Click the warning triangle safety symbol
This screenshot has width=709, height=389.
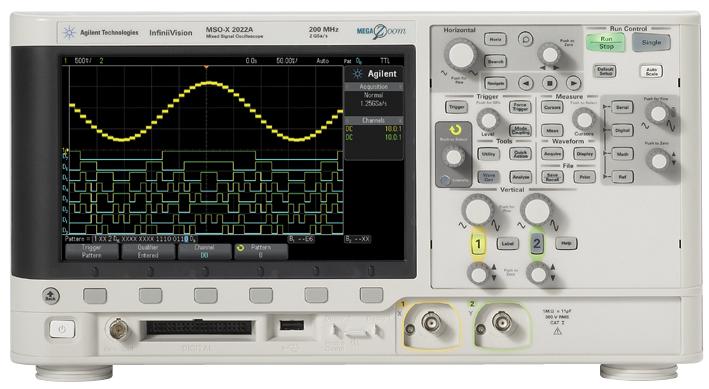(x=557, y=331)
